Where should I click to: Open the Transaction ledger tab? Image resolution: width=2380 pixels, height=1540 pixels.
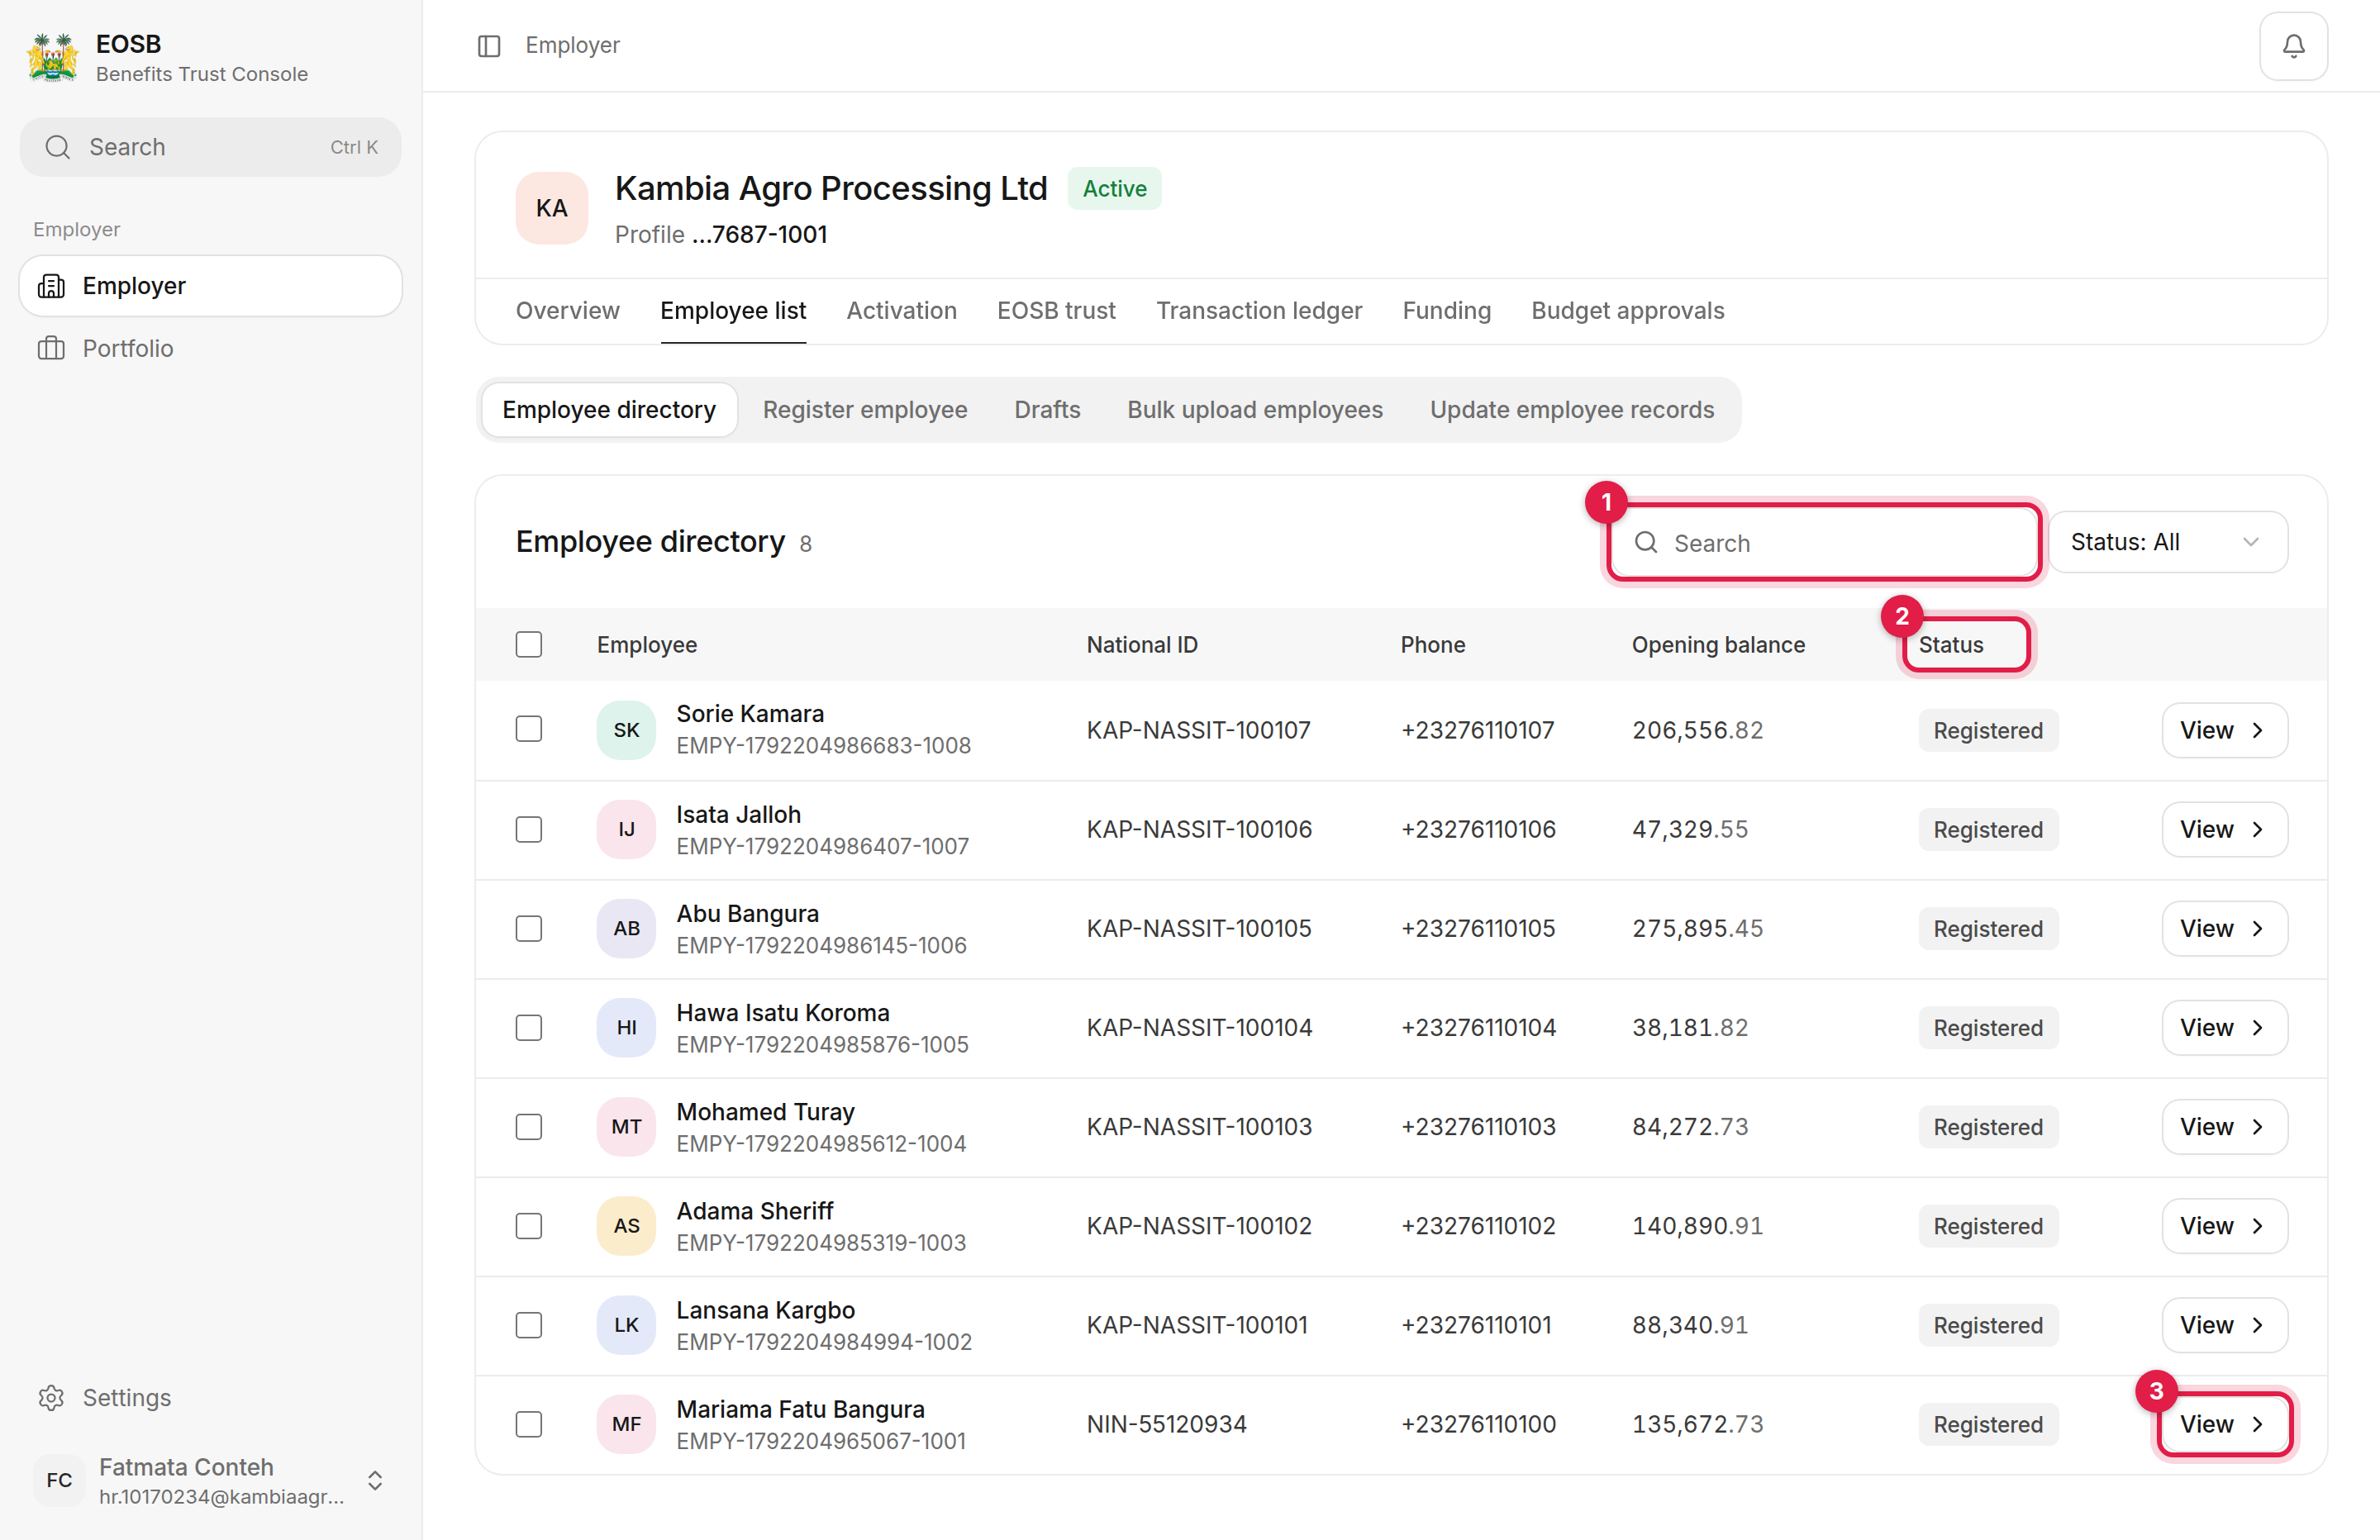(x=1259, y=311)
